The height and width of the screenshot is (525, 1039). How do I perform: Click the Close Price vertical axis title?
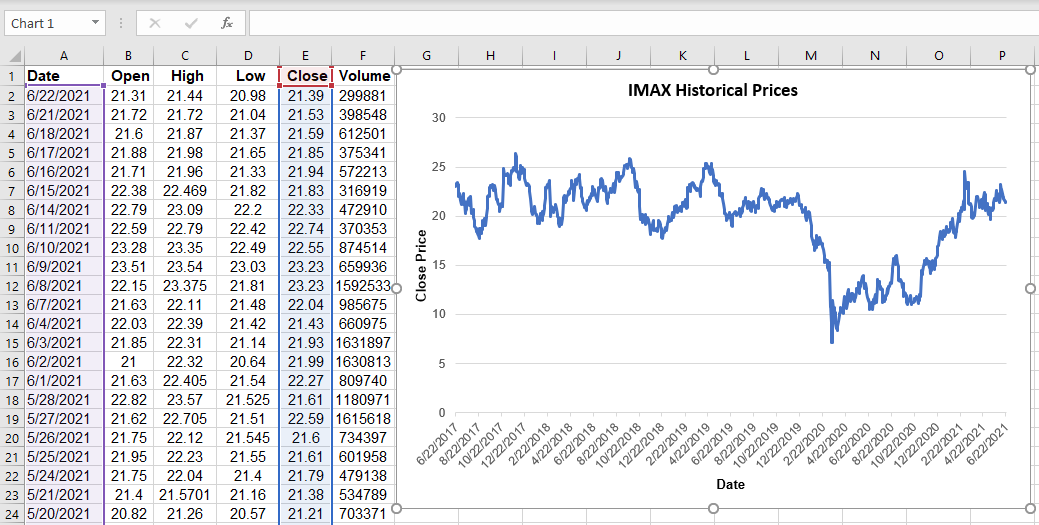[421, 265]
